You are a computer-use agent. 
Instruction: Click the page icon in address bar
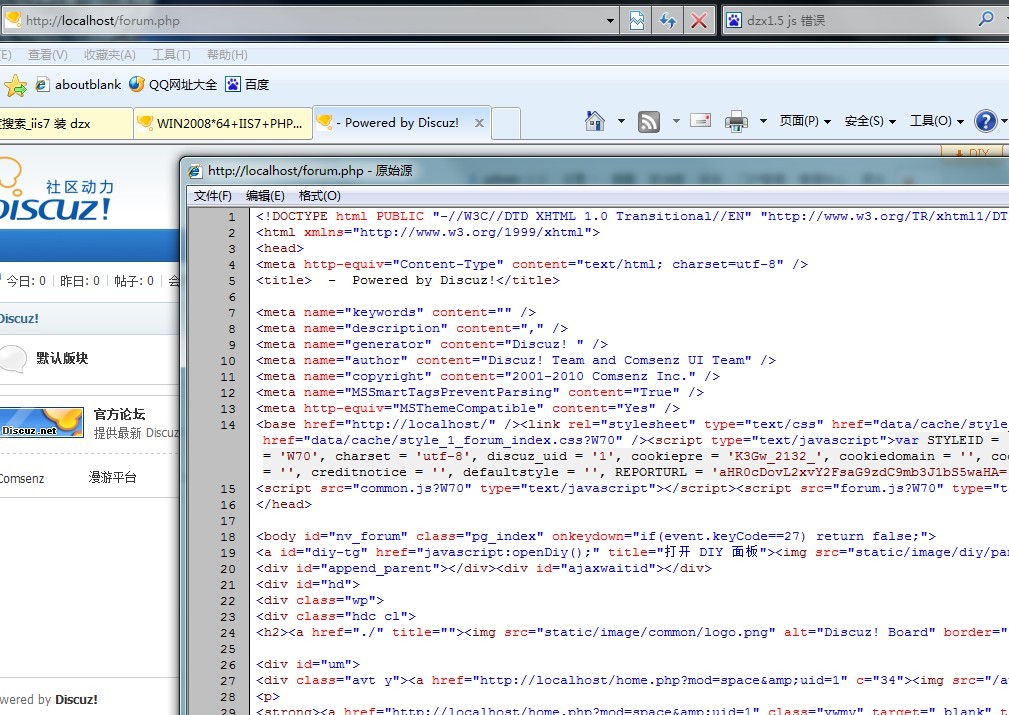(x=13, y=20)
